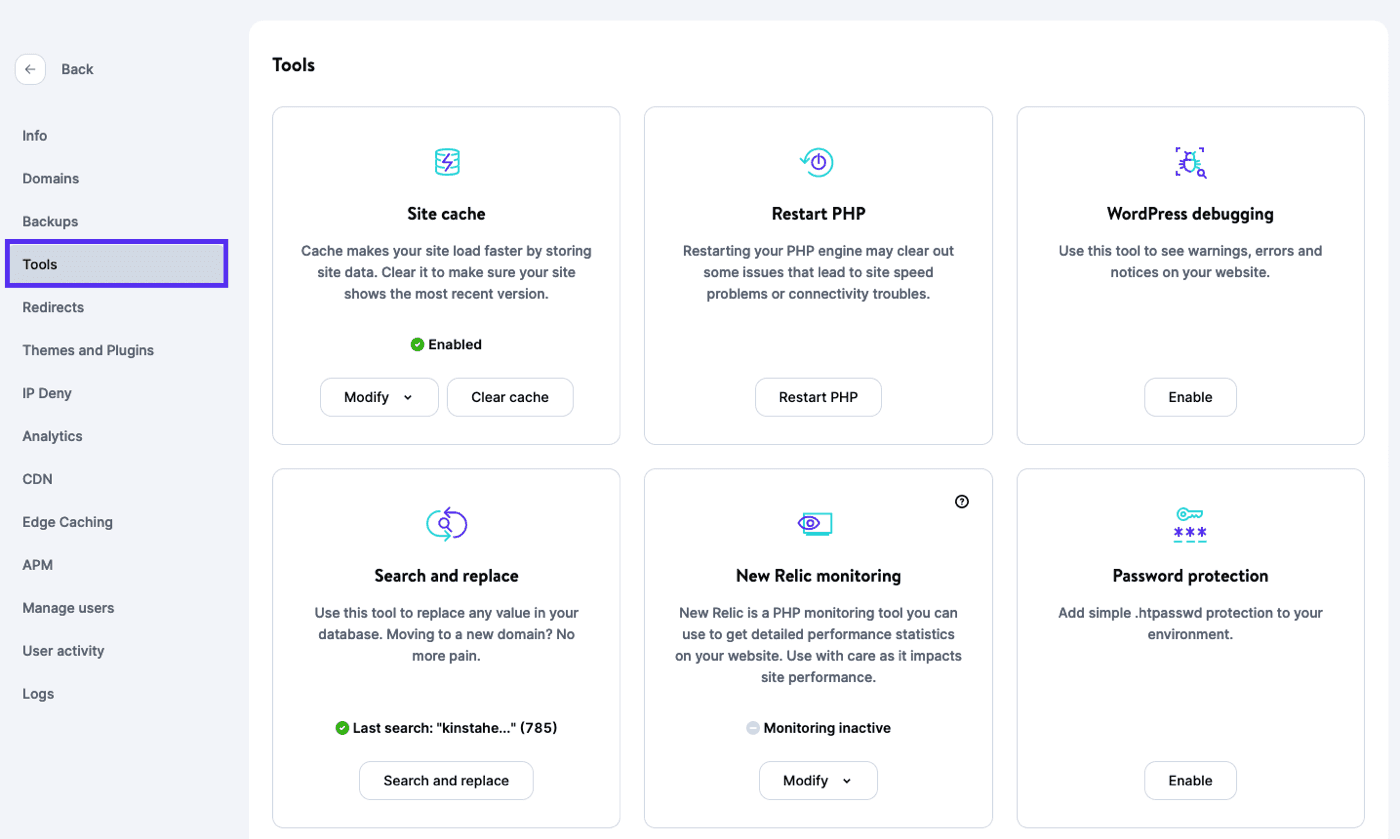
Task: Expand the Site cache Modify dropdown
Action: 379,397
